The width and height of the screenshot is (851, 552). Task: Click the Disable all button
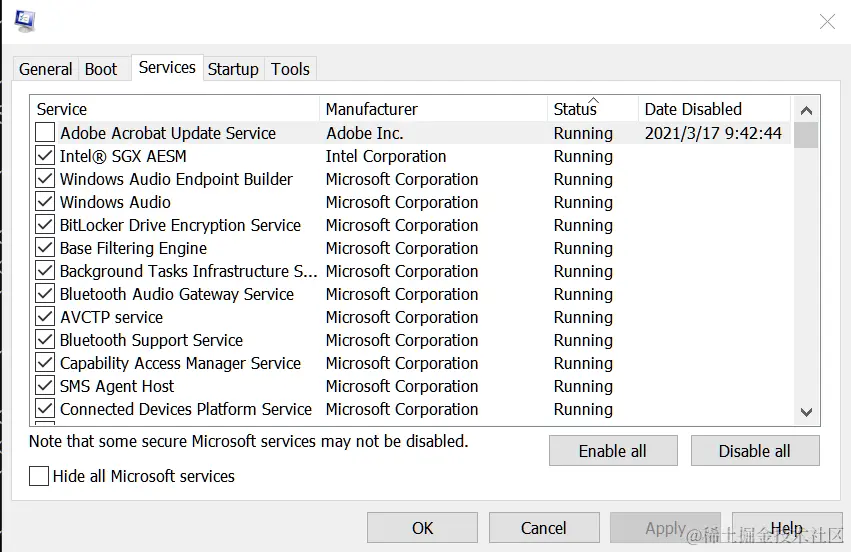pos(754,451)
